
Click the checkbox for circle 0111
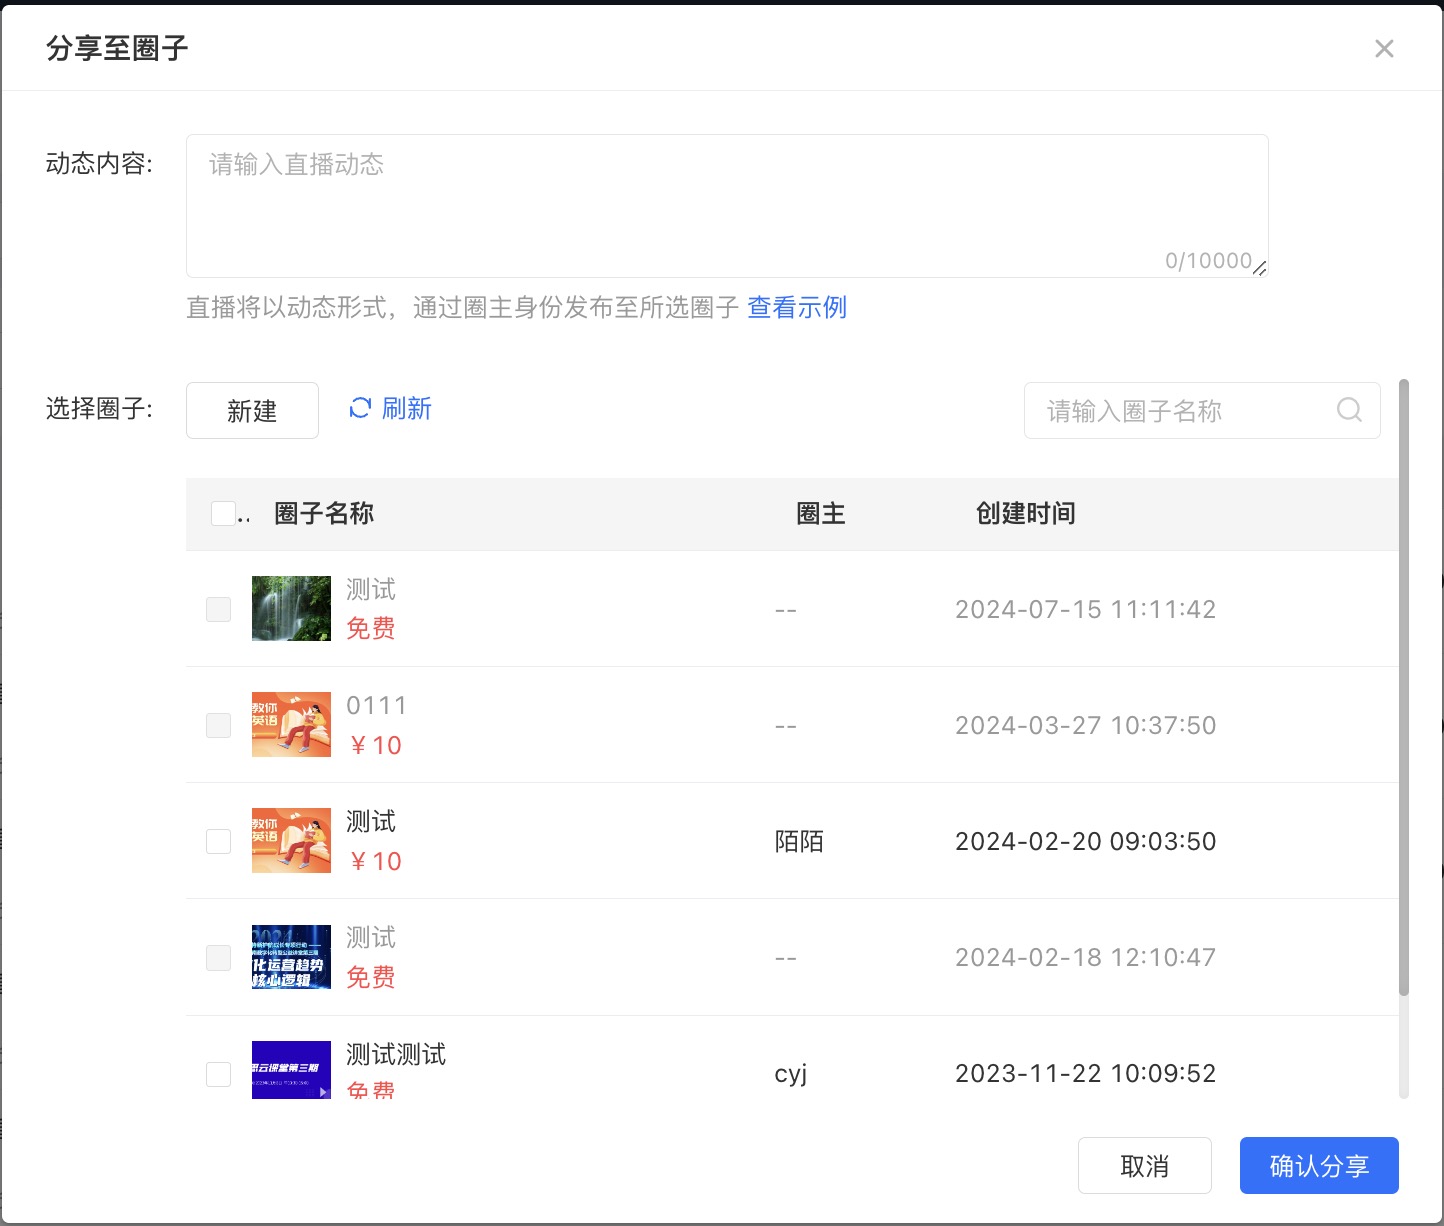pyautogui.click(x=218, y=725)
